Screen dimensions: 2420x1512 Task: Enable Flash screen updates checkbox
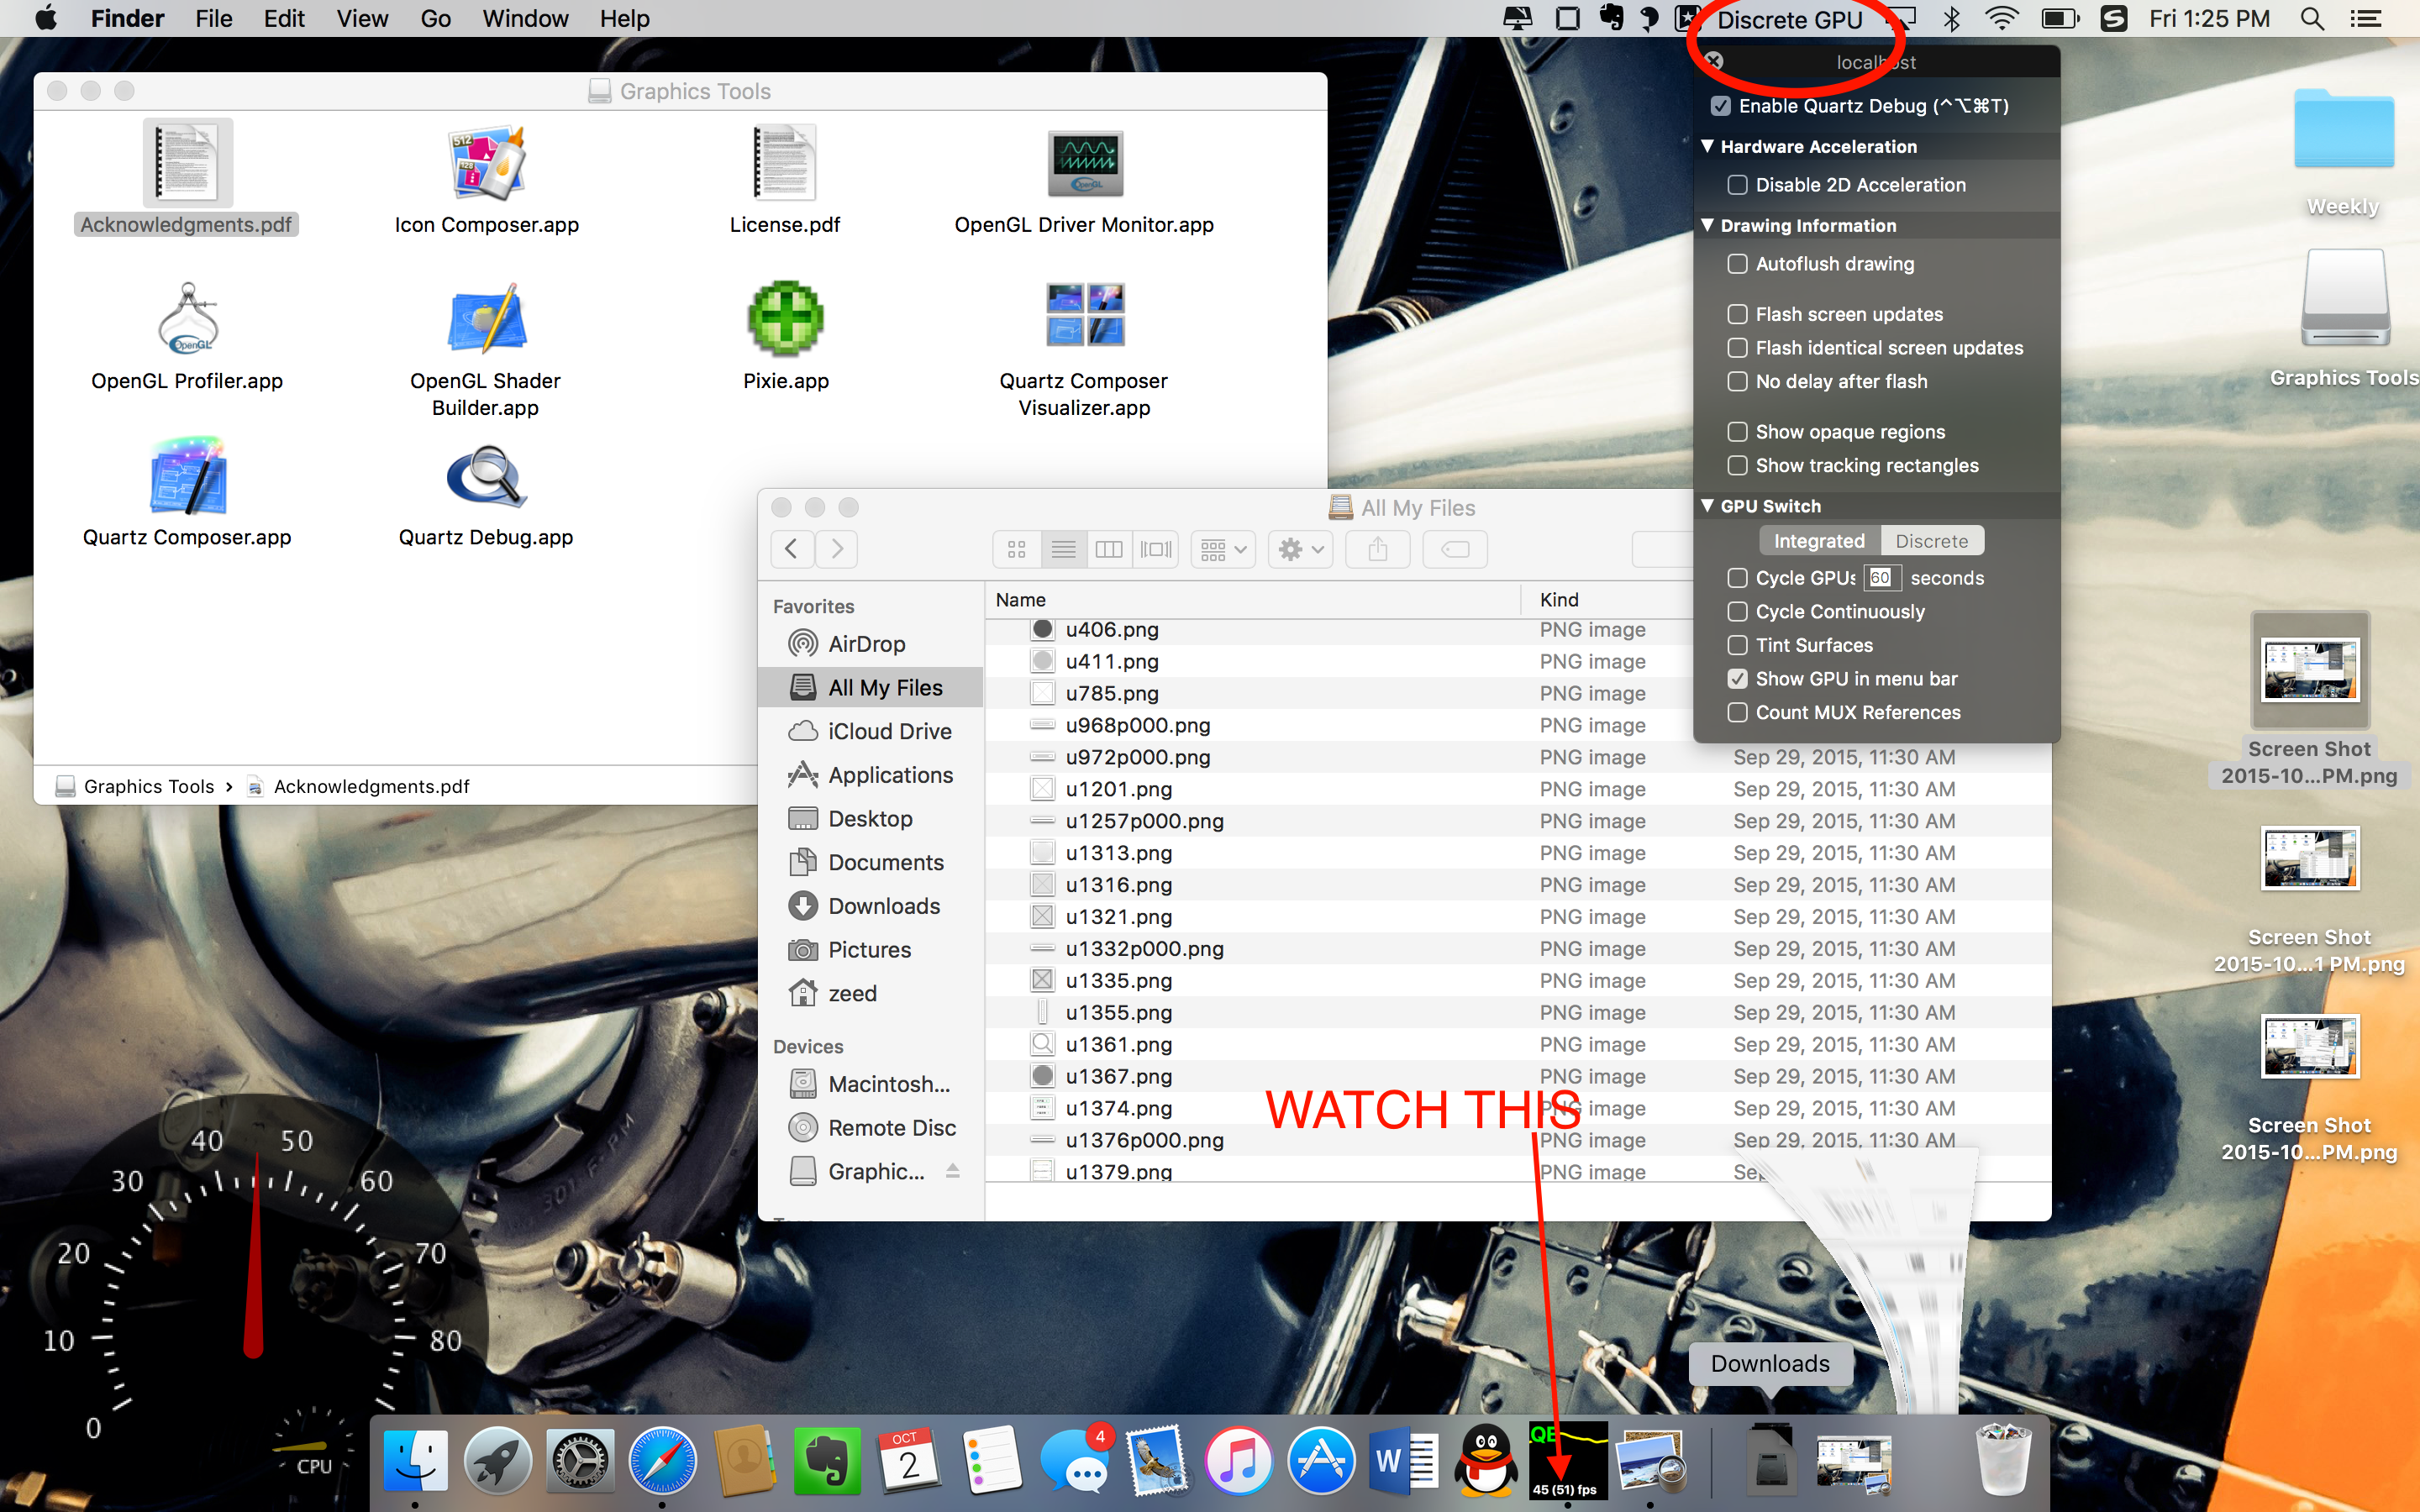click(x=1738, y=314)
